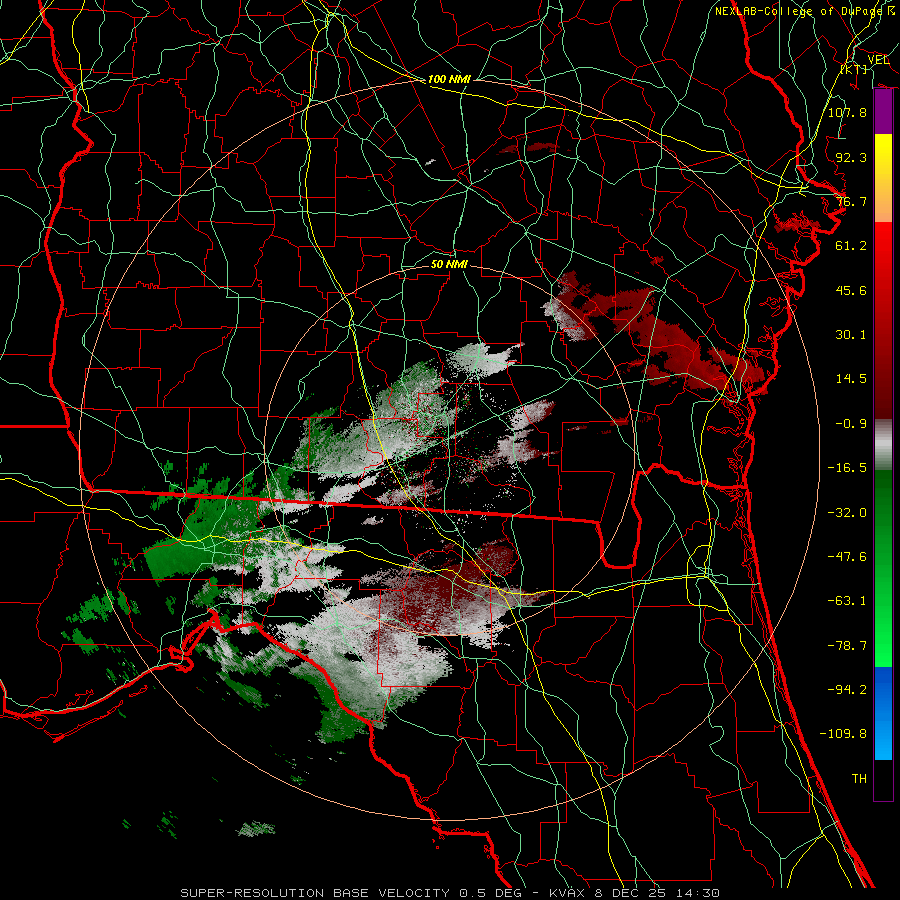The image size is (900, 900).
Task: Click the Super-Resolution Base Velocity caption
Action: (449, 893)
